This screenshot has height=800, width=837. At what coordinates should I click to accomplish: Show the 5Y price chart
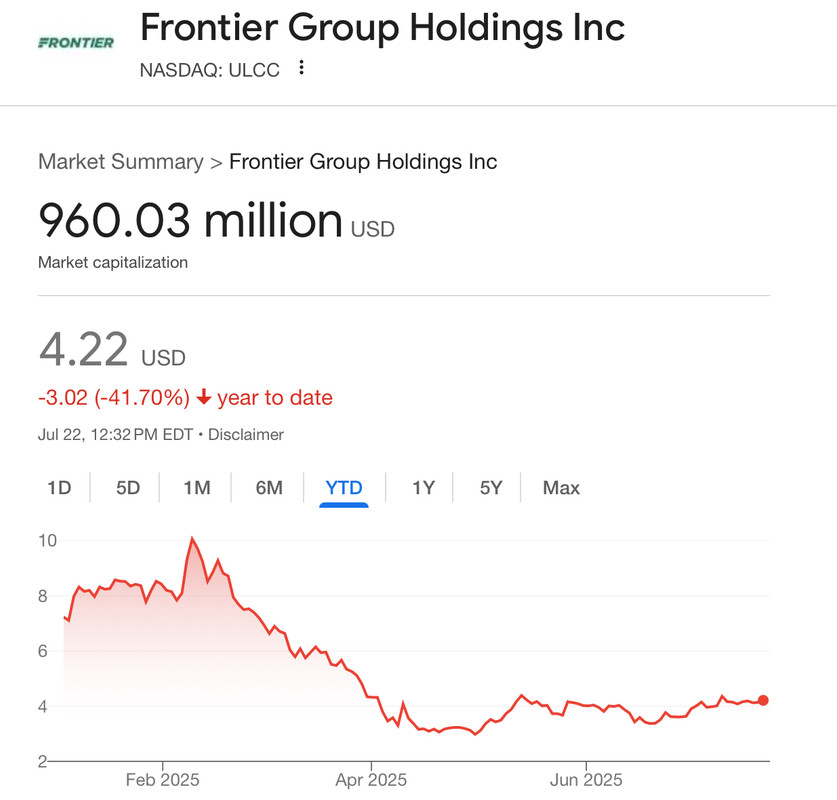coord(491,488)
